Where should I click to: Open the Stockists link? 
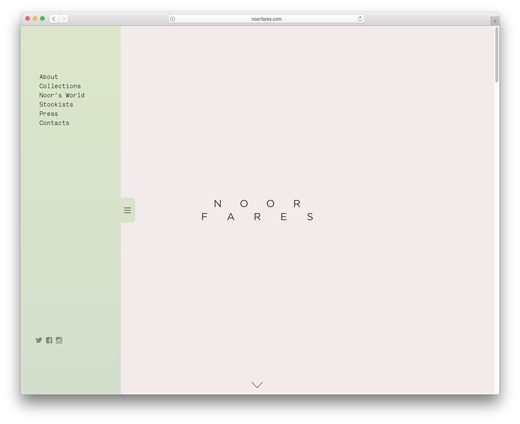tap(56, 105)
